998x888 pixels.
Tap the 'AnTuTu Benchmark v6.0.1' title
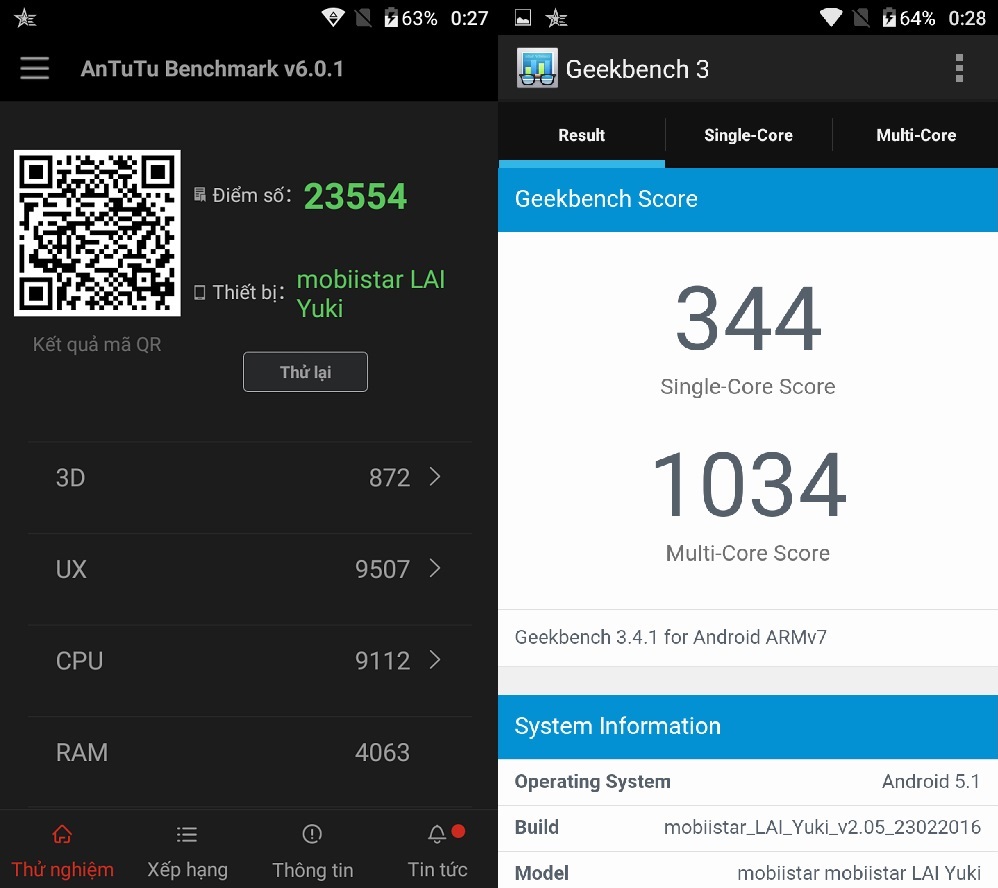pos(212,68)
